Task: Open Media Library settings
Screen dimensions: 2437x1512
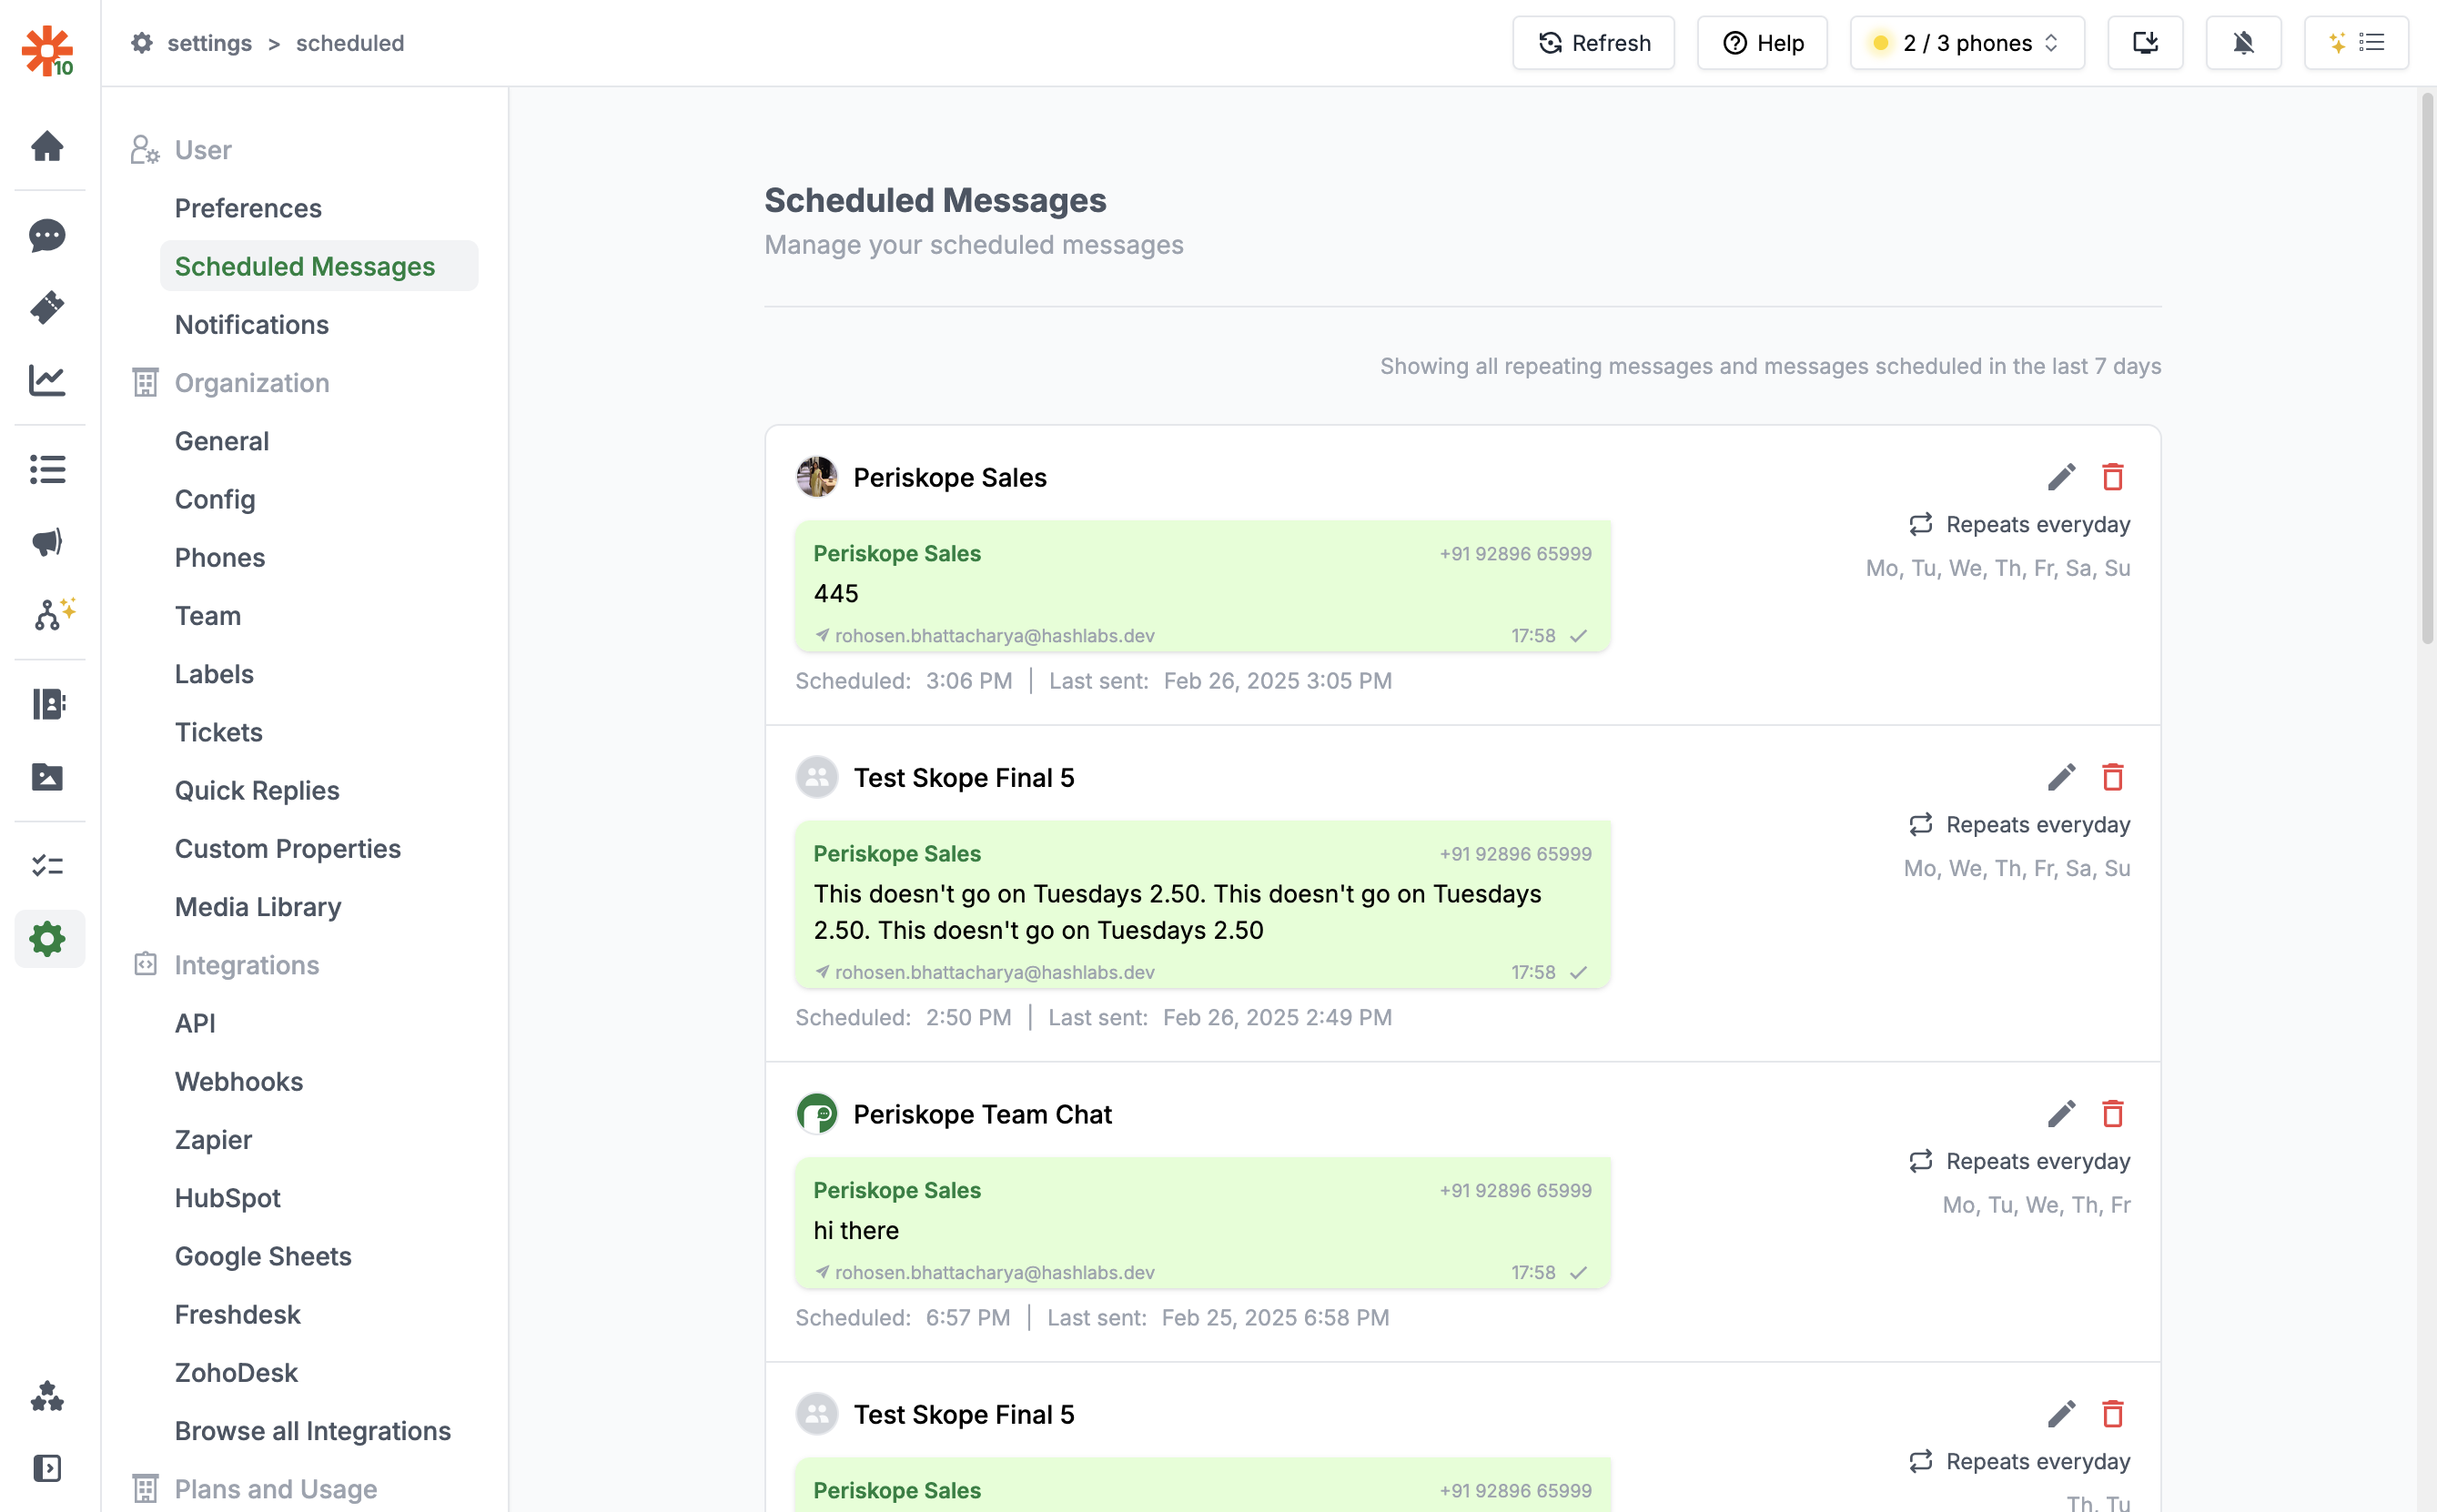Action: tap(258, 906)
